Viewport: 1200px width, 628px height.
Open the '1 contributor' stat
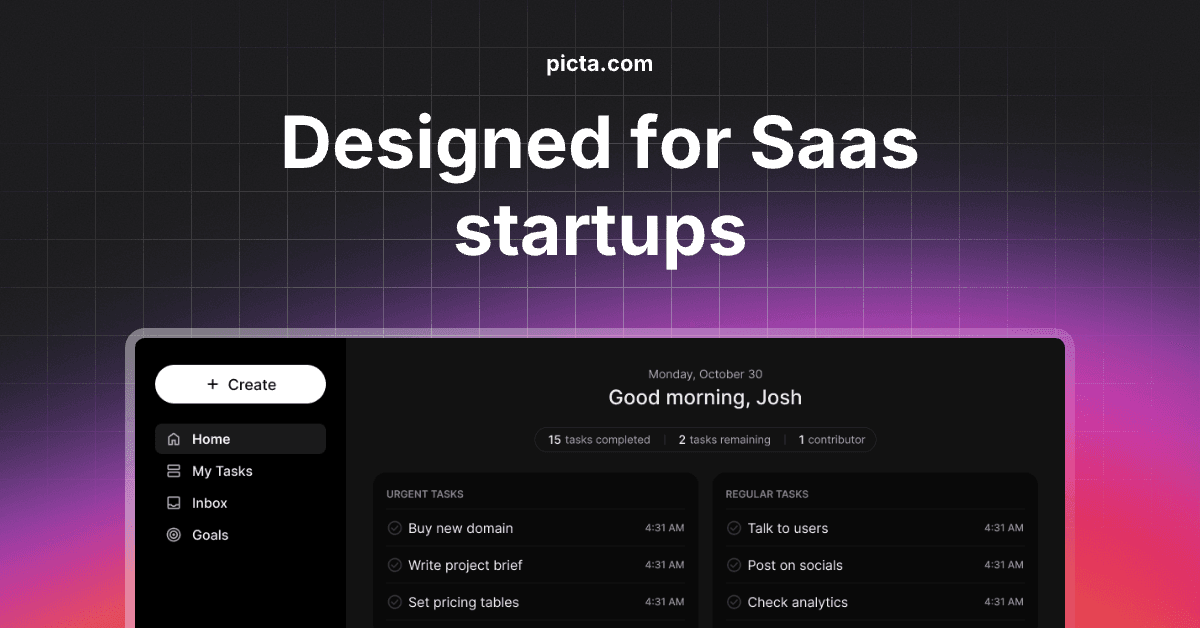831,440
